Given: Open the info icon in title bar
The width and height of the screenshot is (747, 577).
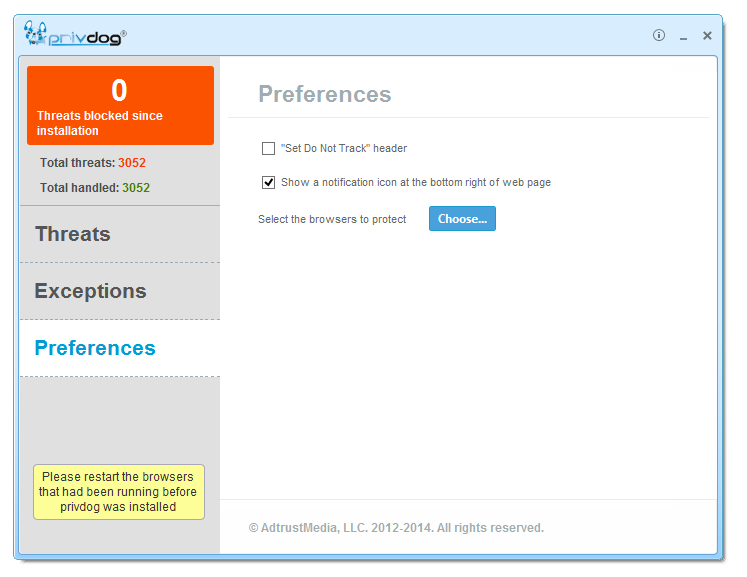Looking at the screenshot, I should pyautogui.click(x=659, y=35).
